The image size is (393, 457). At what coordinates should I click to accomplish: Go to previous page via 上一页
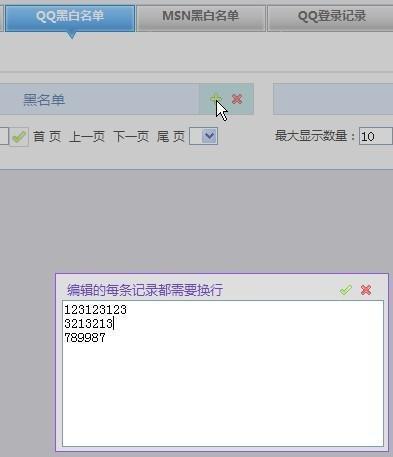pyautogui.click(x=87, y=137)
